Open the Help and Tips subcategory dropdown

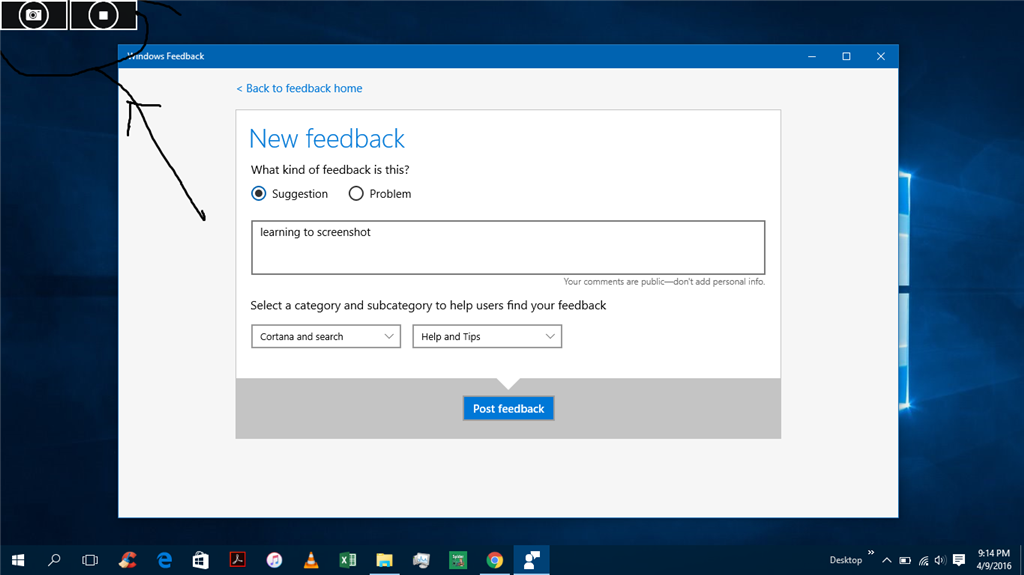pyautogui.click(x=487, y=337)
